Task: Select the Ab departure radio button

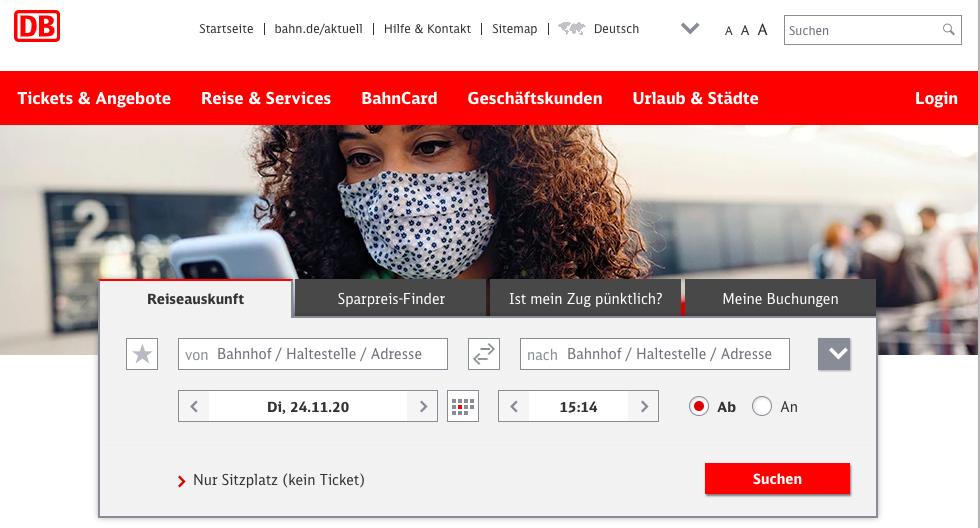Action: tap(699, 407)
